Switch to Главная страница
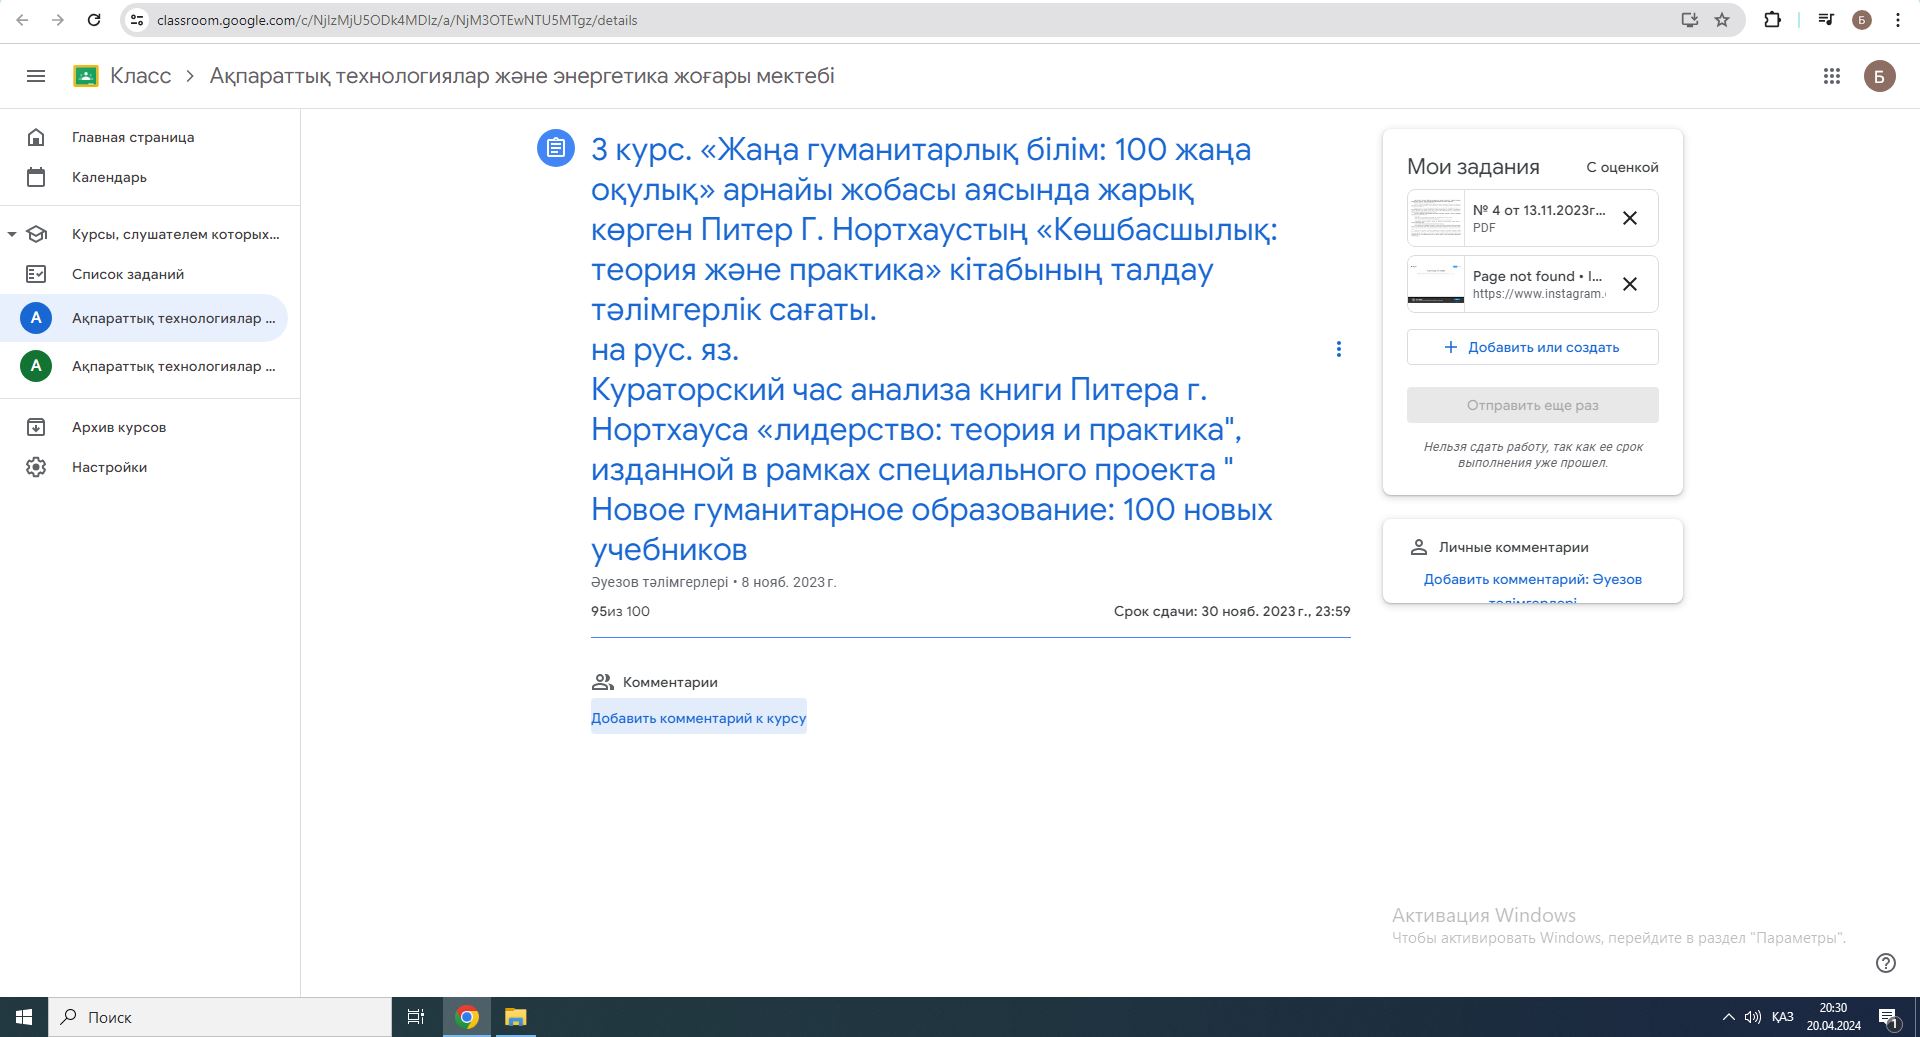 click(133, 137)
